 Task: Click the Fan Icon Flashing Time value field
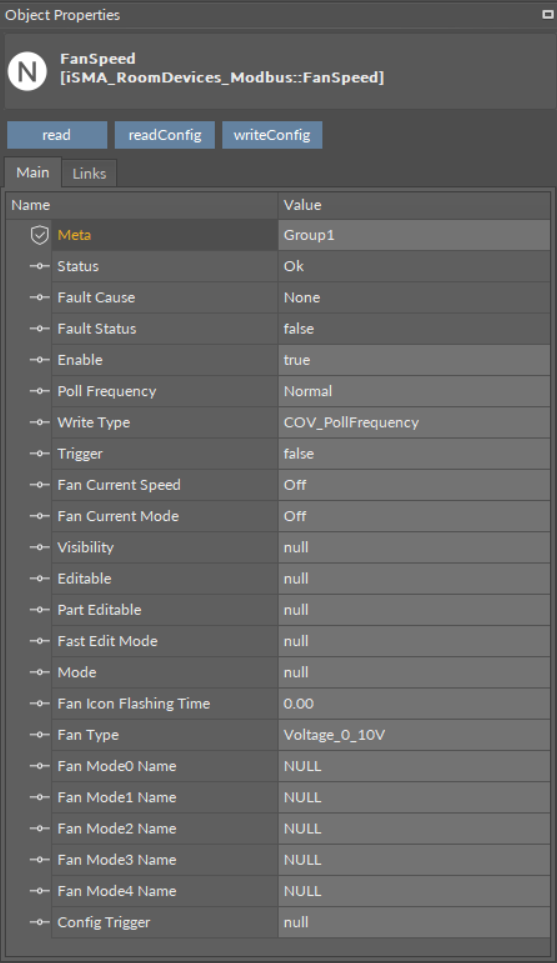point(414,703)
